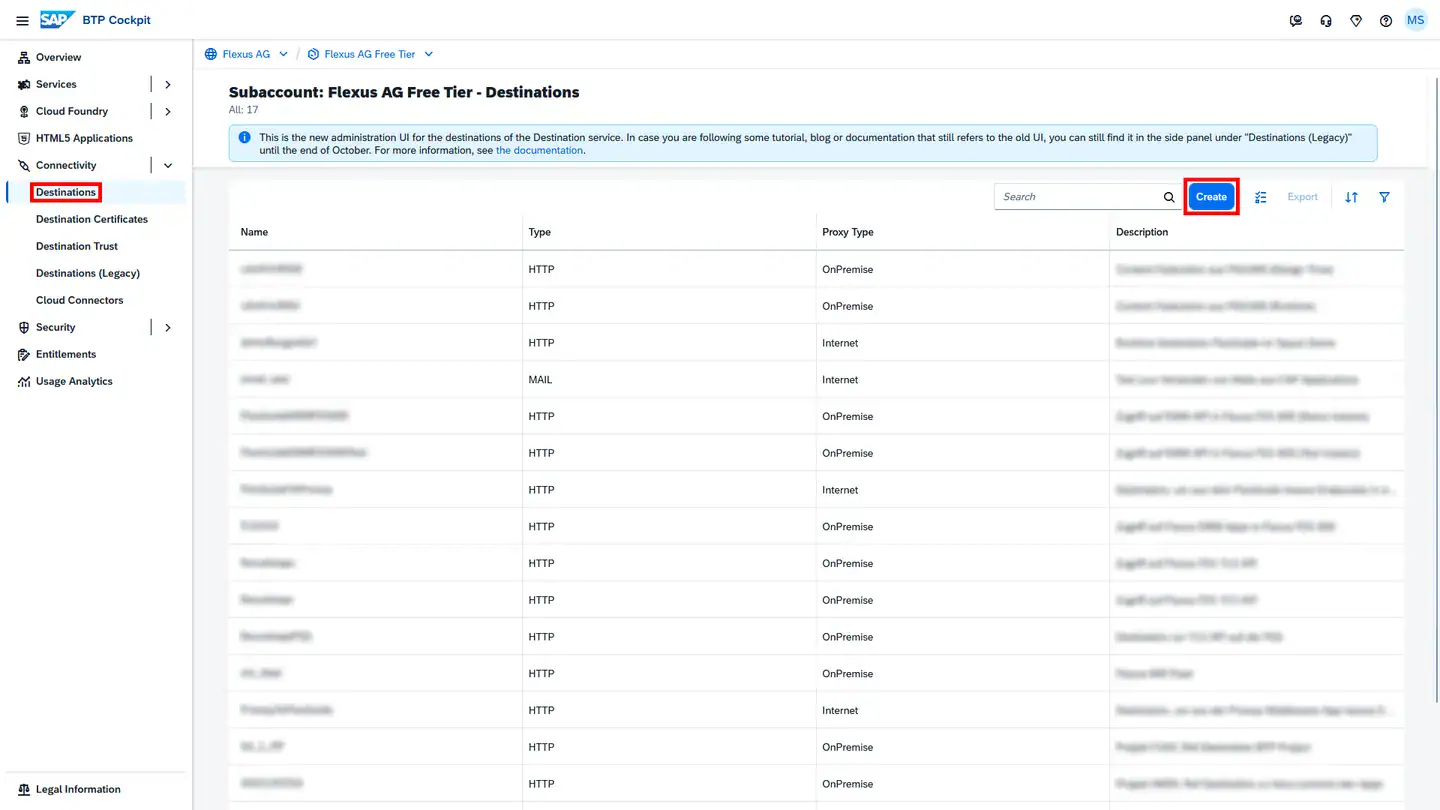
Task: Open the help question mark icon
Action: (1386, 21)
